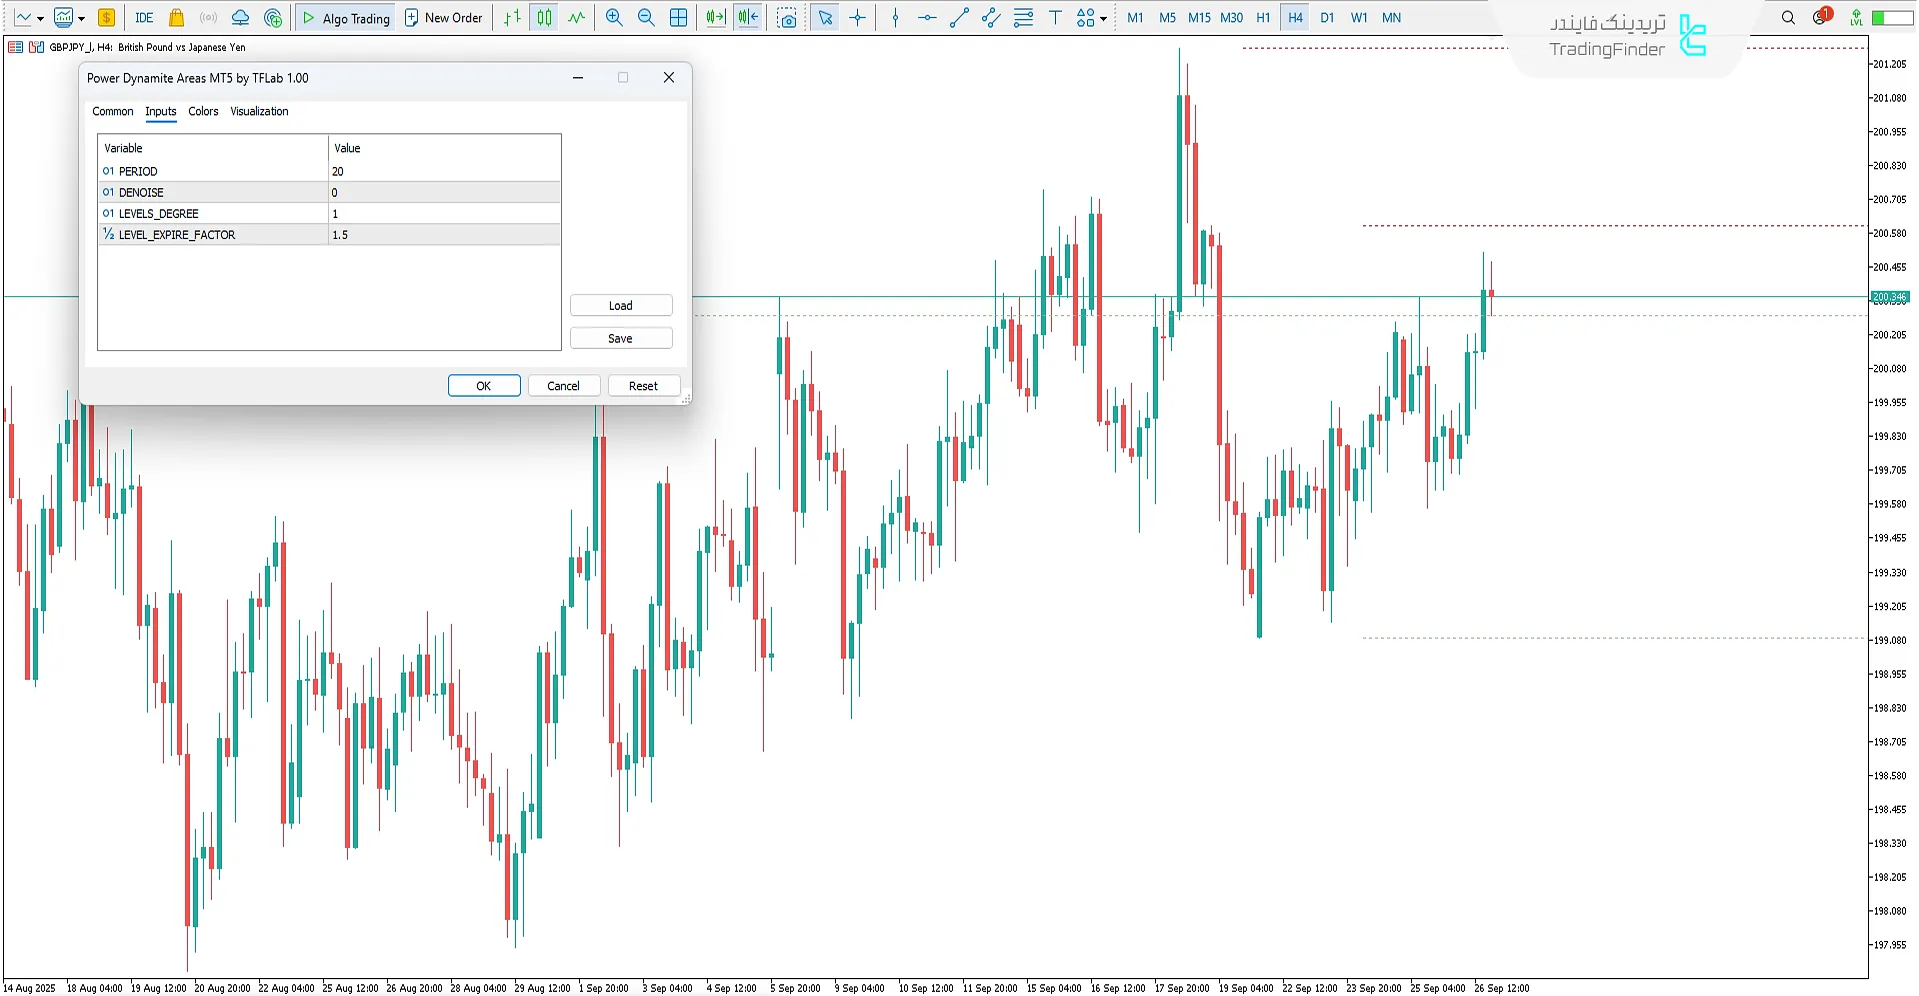This screenshot has height=996, width=1919.
Task: Switch to the Visualization tab
Action: [259, 112]
